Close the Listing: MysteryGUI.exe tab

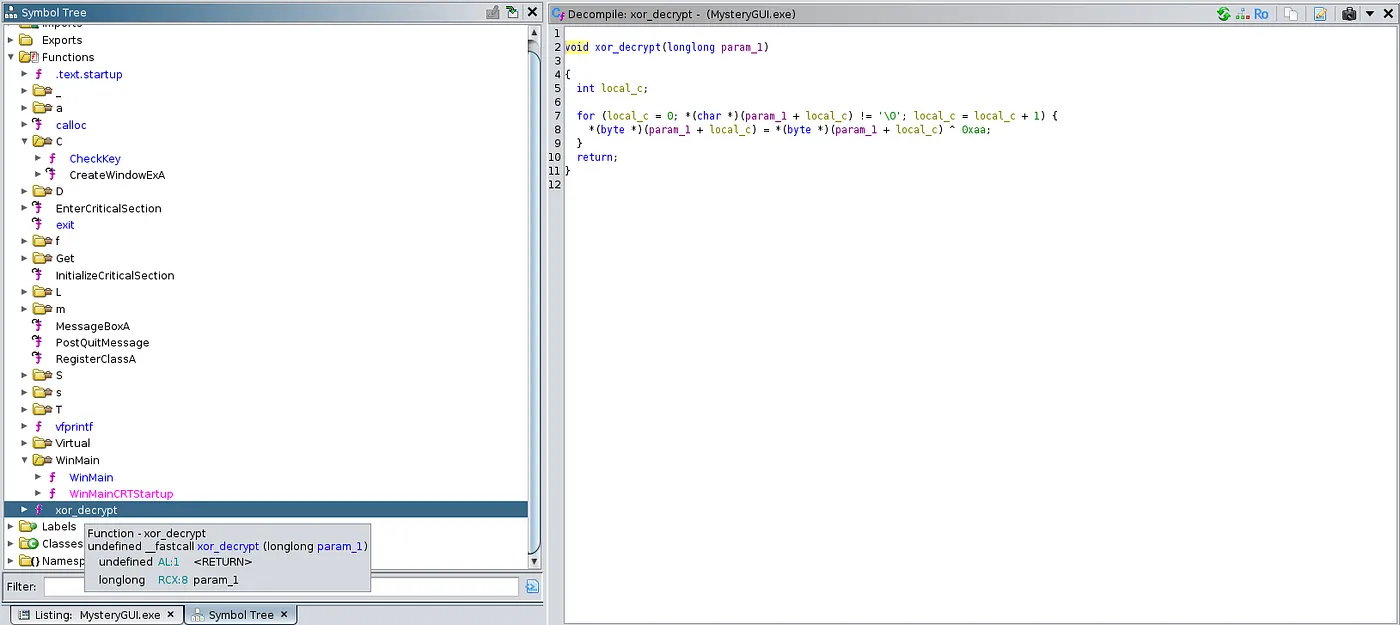[171, 615]
